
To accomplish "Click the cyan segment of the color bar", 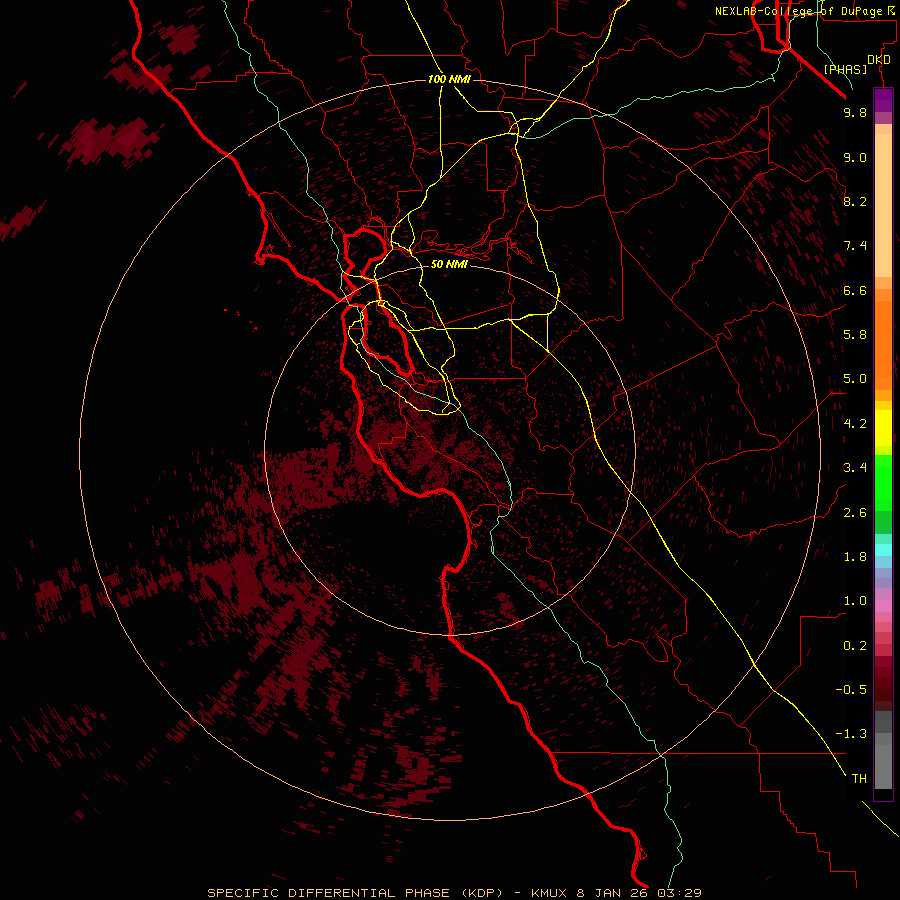I will click(x=883, y=550).
